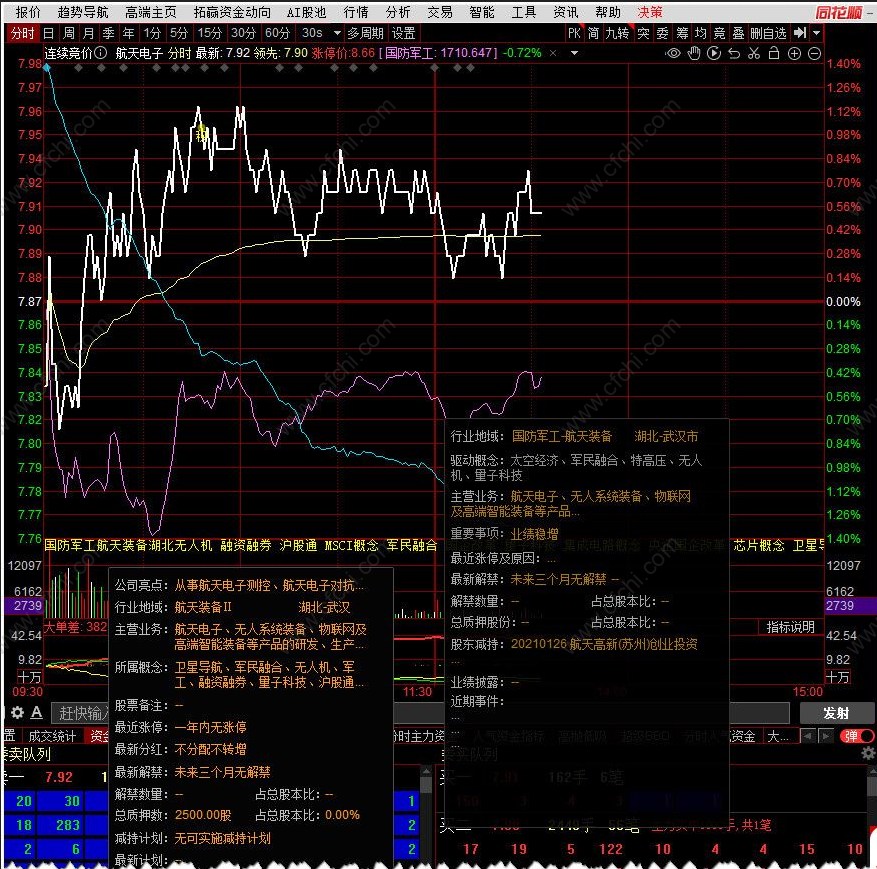Select the 1分 period
877x869 pixels.
coord(152,34)
